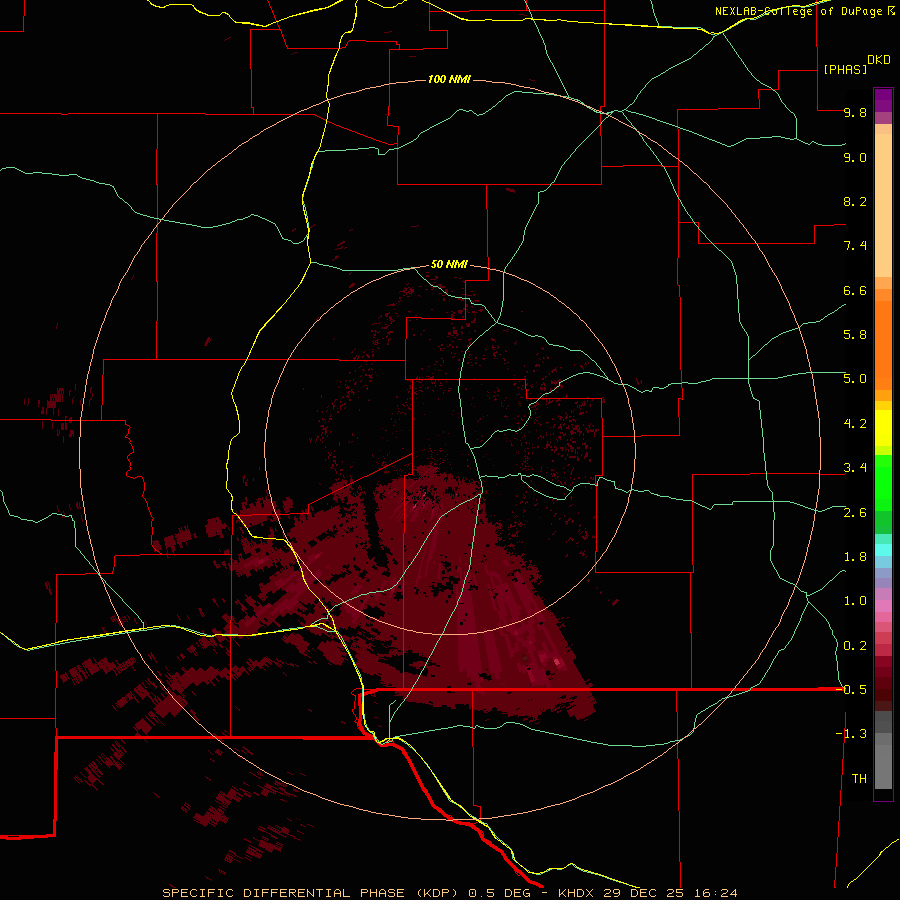This screenshot has height=900, width=900.
Task: Click the 1.0 legend value
Action: [855, 601]
